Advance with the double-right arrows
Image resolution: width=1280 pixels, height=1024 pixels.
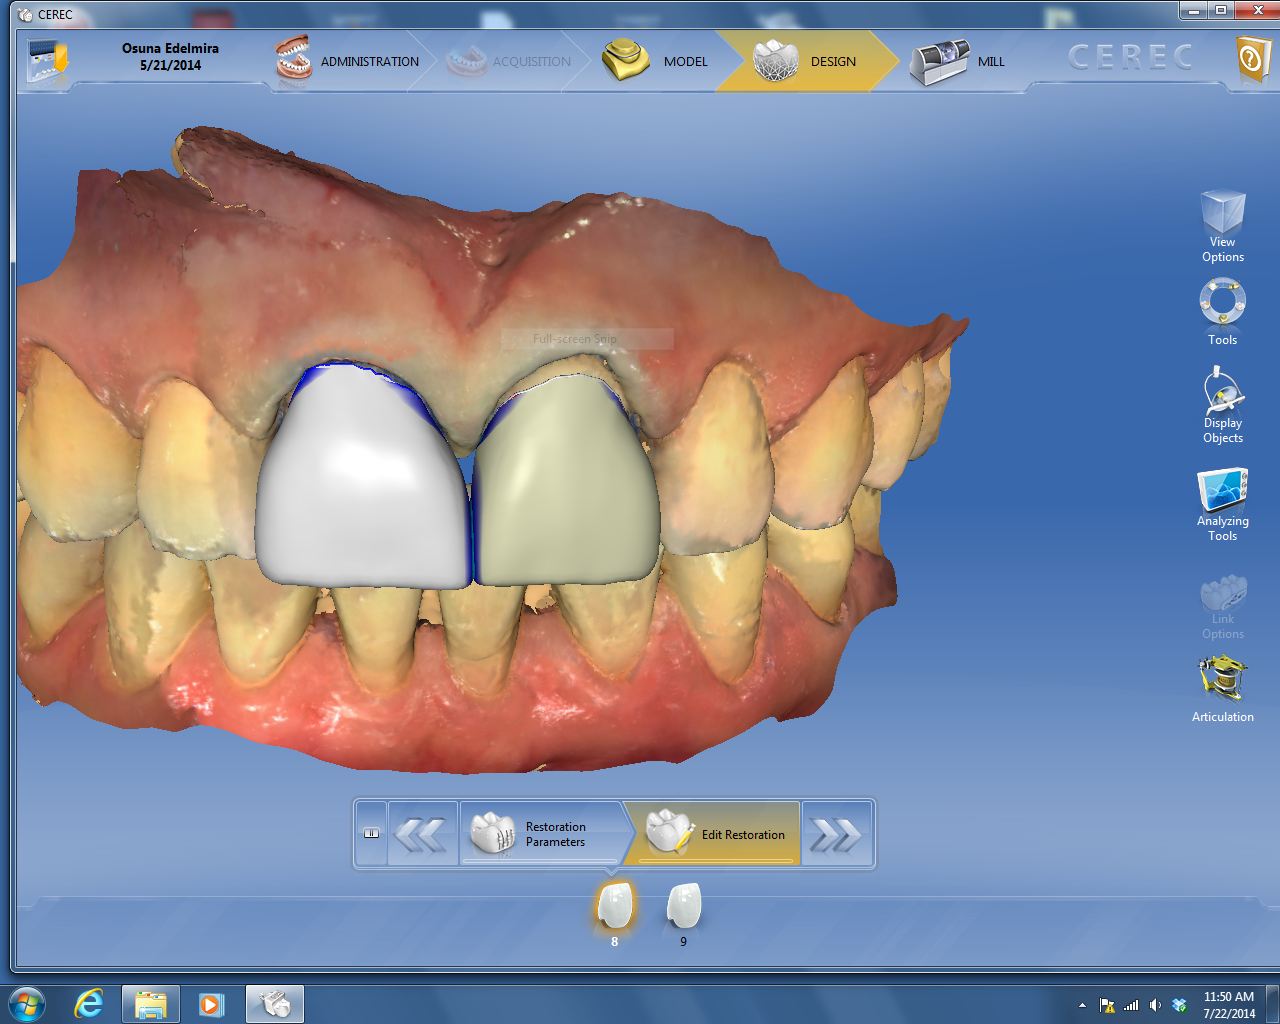[836, 834]
